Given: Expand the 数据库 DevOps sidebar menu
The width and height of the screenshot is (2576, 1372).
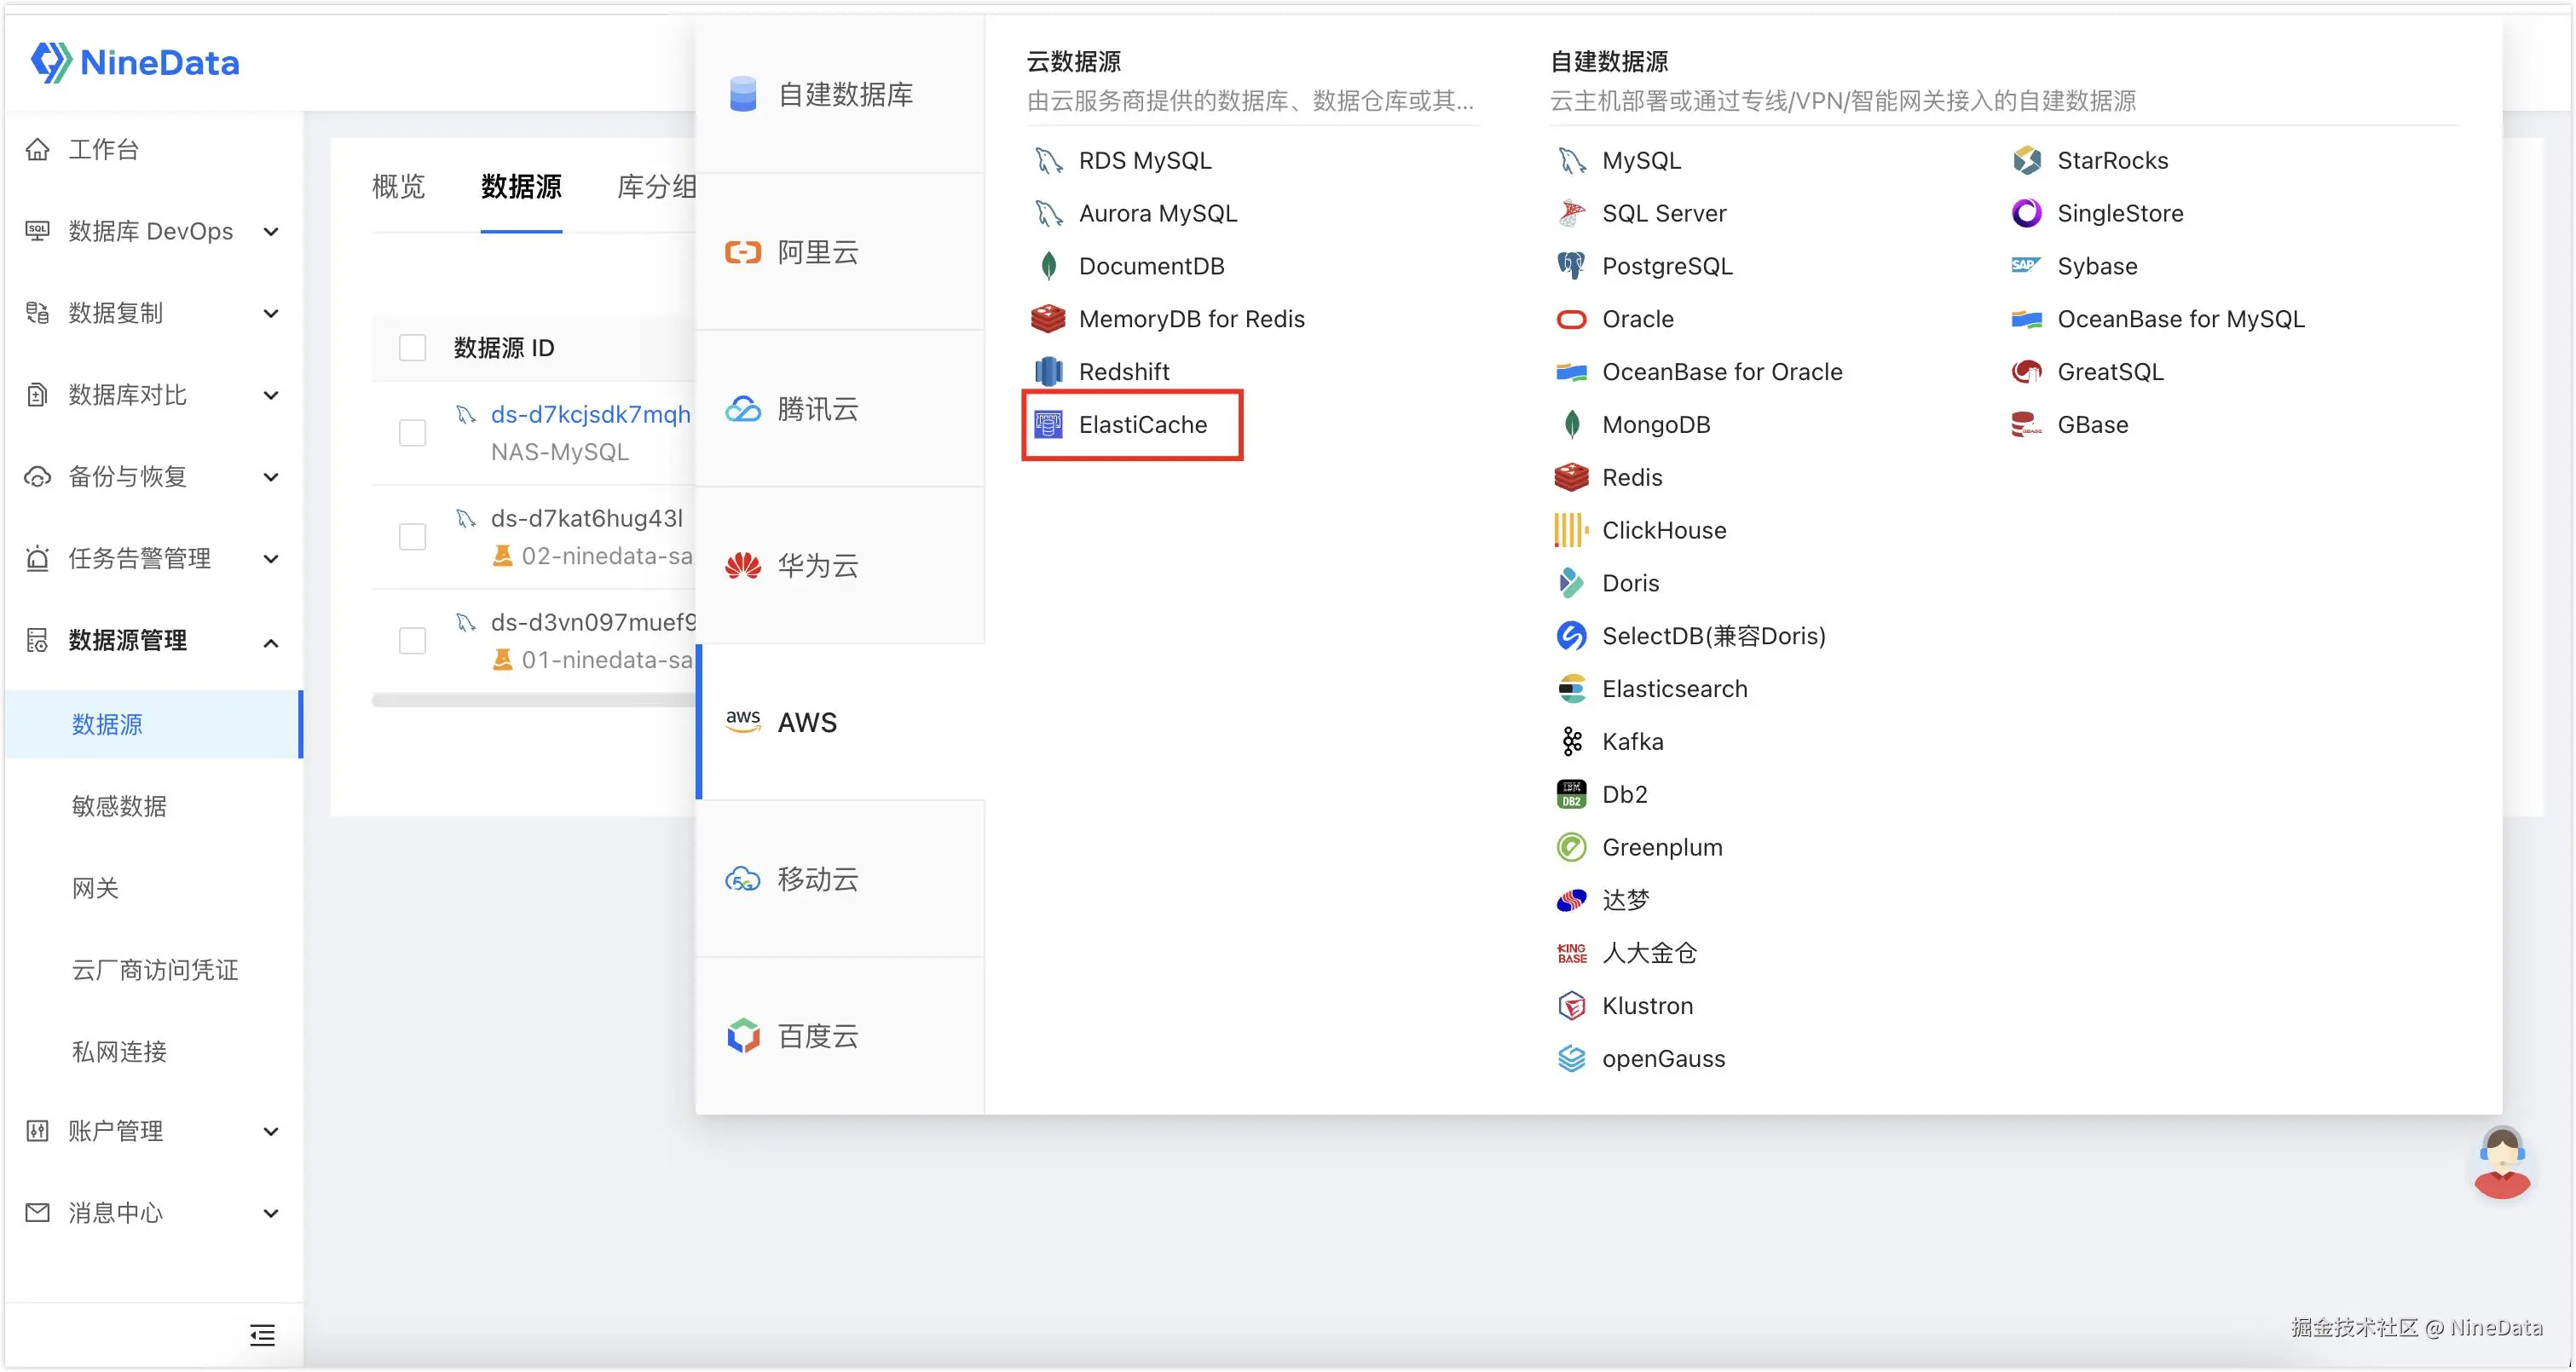Looking at the screenshot, I should tap(150, 231).
